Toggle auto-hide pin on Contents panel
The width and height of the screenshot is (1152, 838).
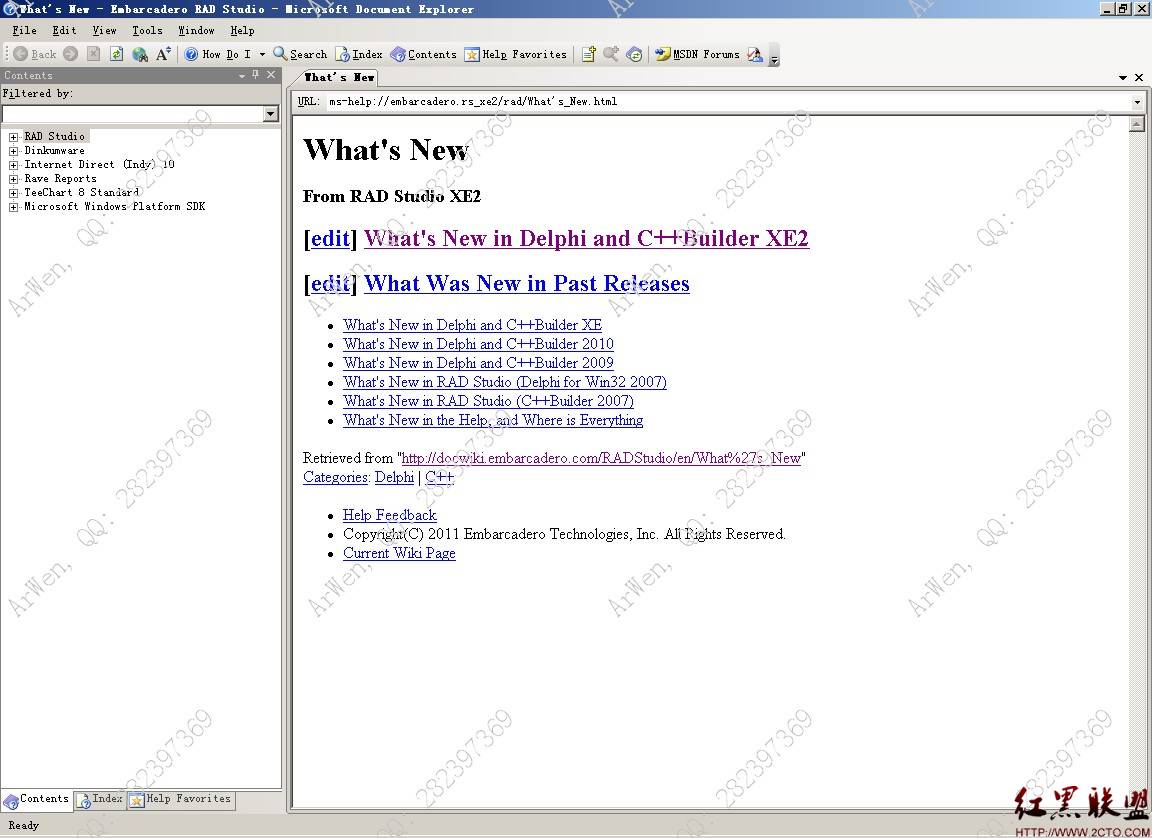tap(256, 75)
